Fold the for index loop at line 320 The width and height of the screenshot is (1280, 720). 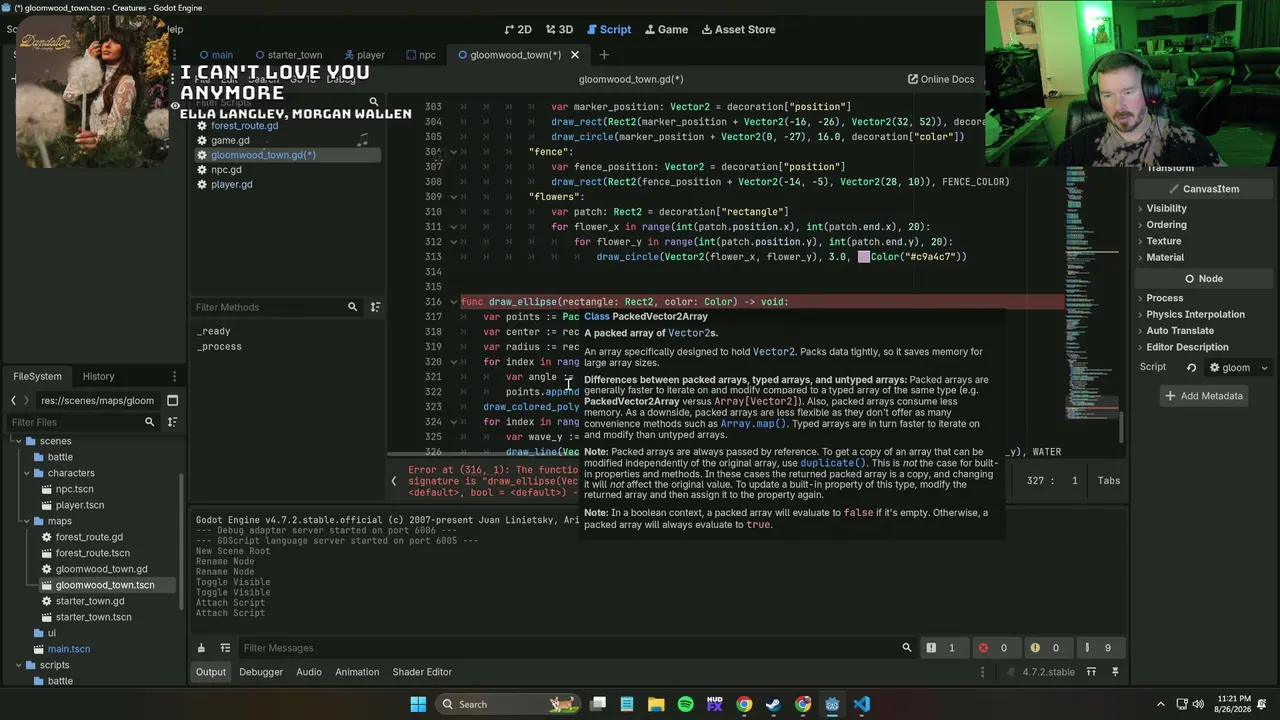pyautogui.click(x=453, y=362)
